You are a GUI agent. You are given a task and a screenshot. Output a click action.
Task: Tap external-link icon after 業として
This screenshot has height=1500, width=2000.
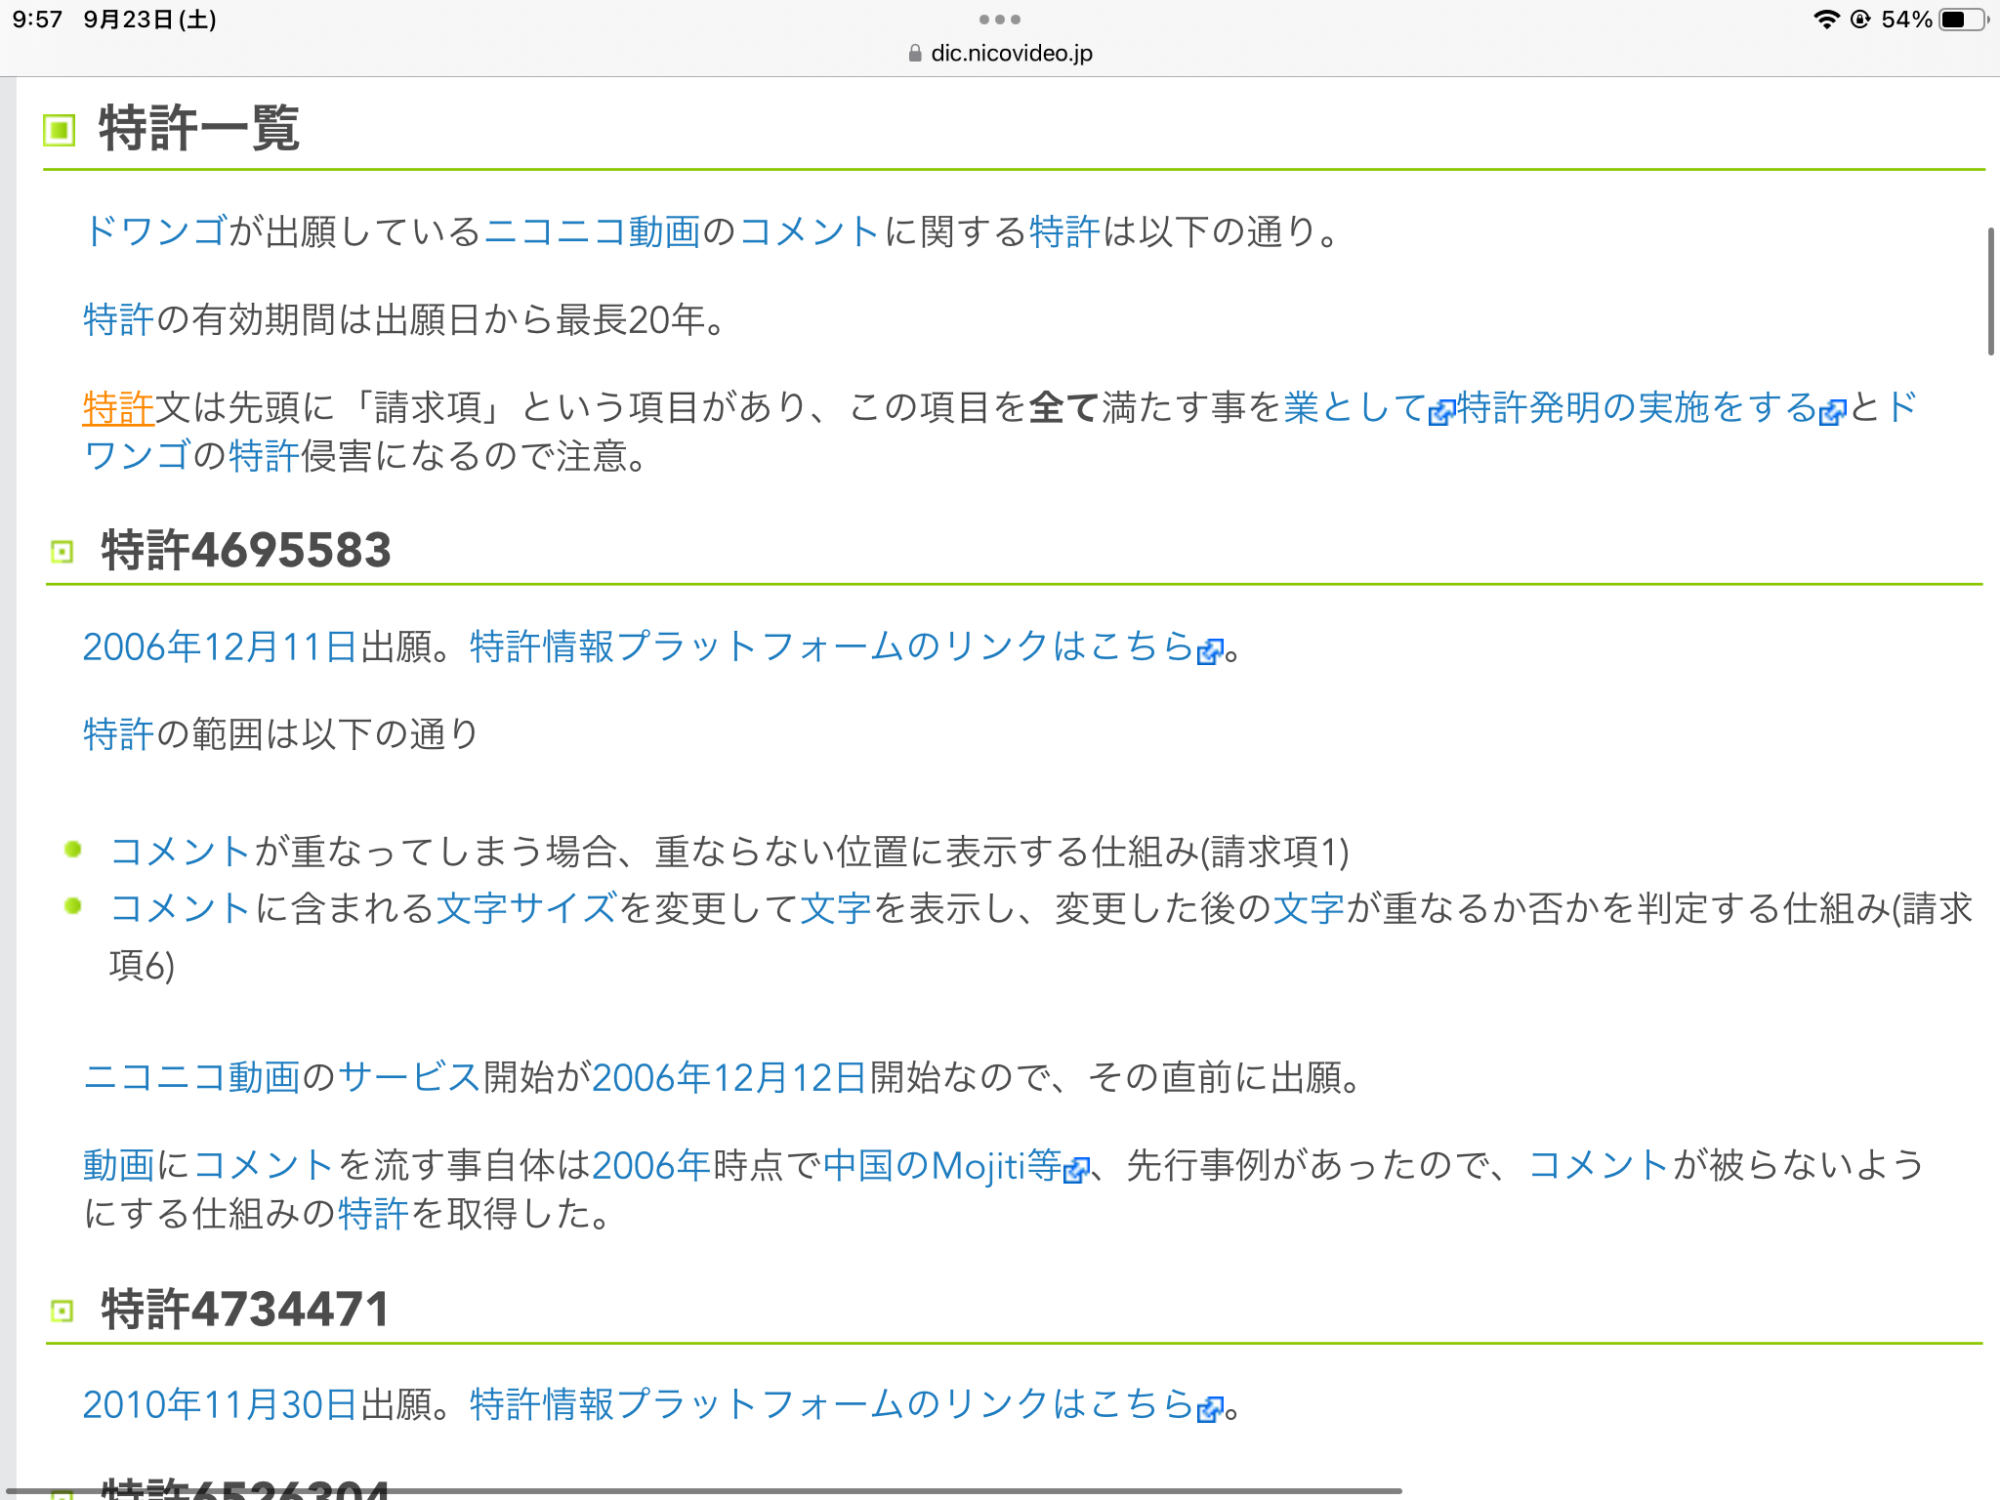[1441, 412]
